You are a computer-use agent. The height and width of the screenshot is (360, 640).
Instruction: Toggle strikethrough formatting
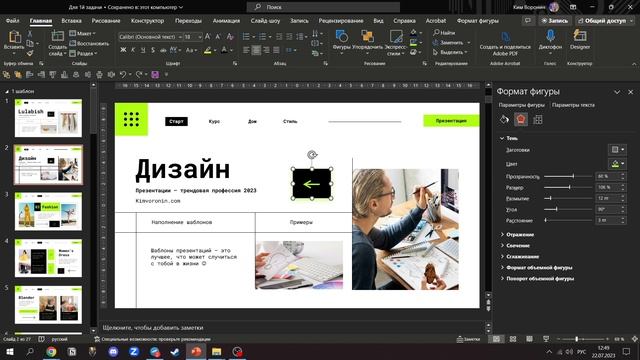(x=163, y=50)
